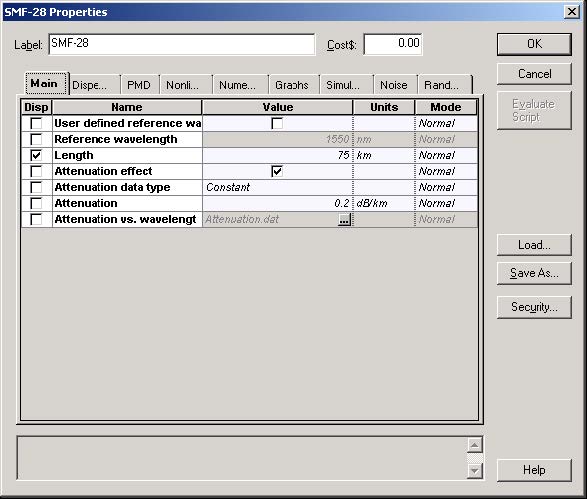The width and height of the screenshot is (587, 499).
Task: Open the Load... dialog button
Action: pos(534,245)
